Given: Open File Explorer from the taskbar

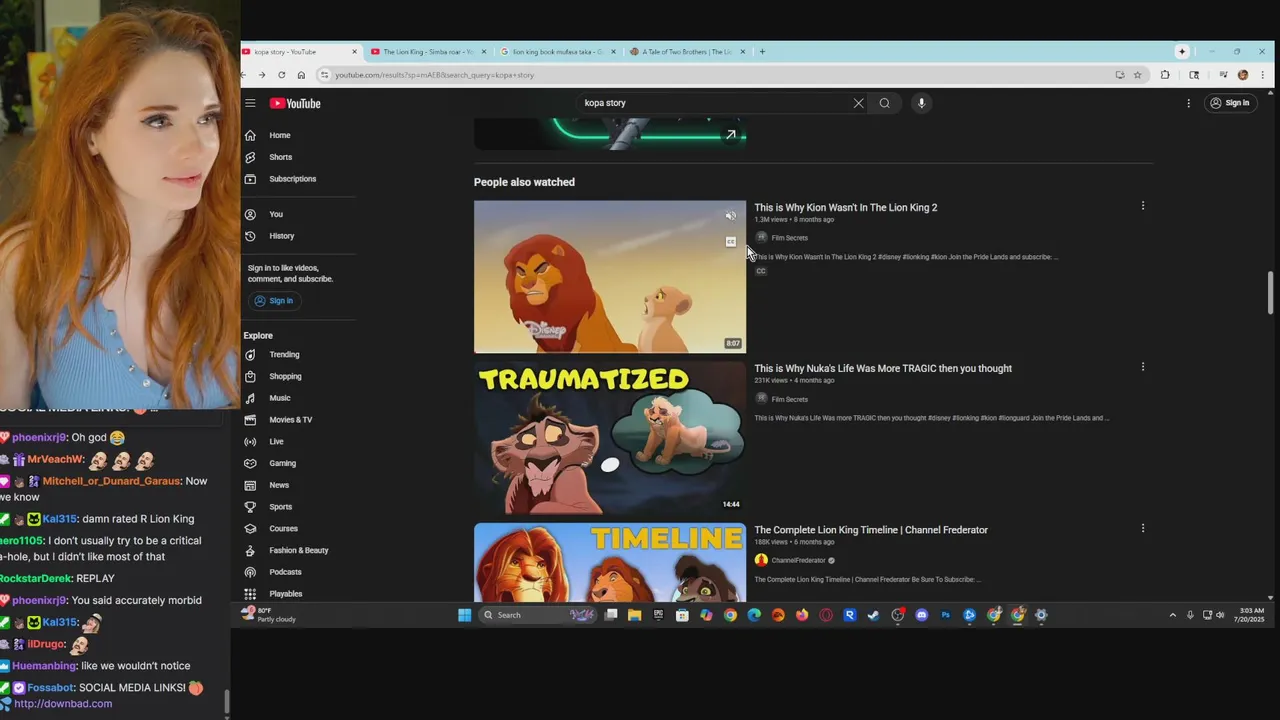Looking at the screenshot, I should [634, 615].
